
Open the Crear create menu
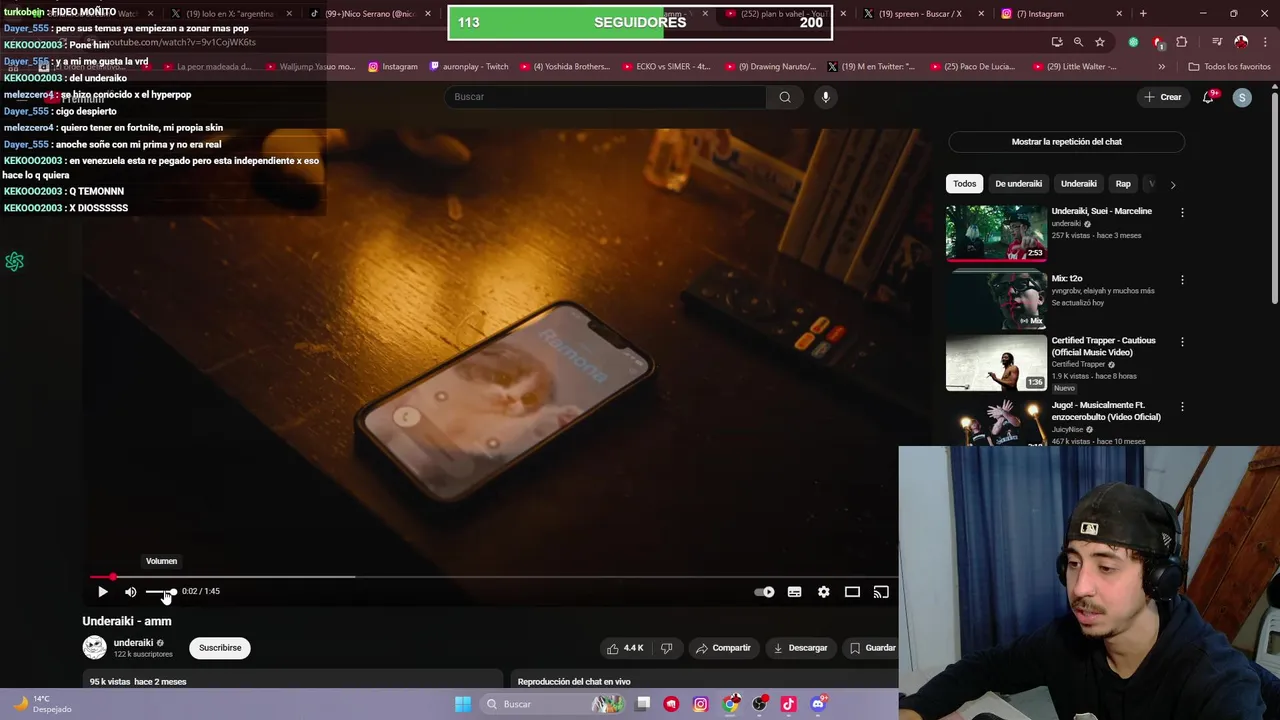tap(1163, 97)
